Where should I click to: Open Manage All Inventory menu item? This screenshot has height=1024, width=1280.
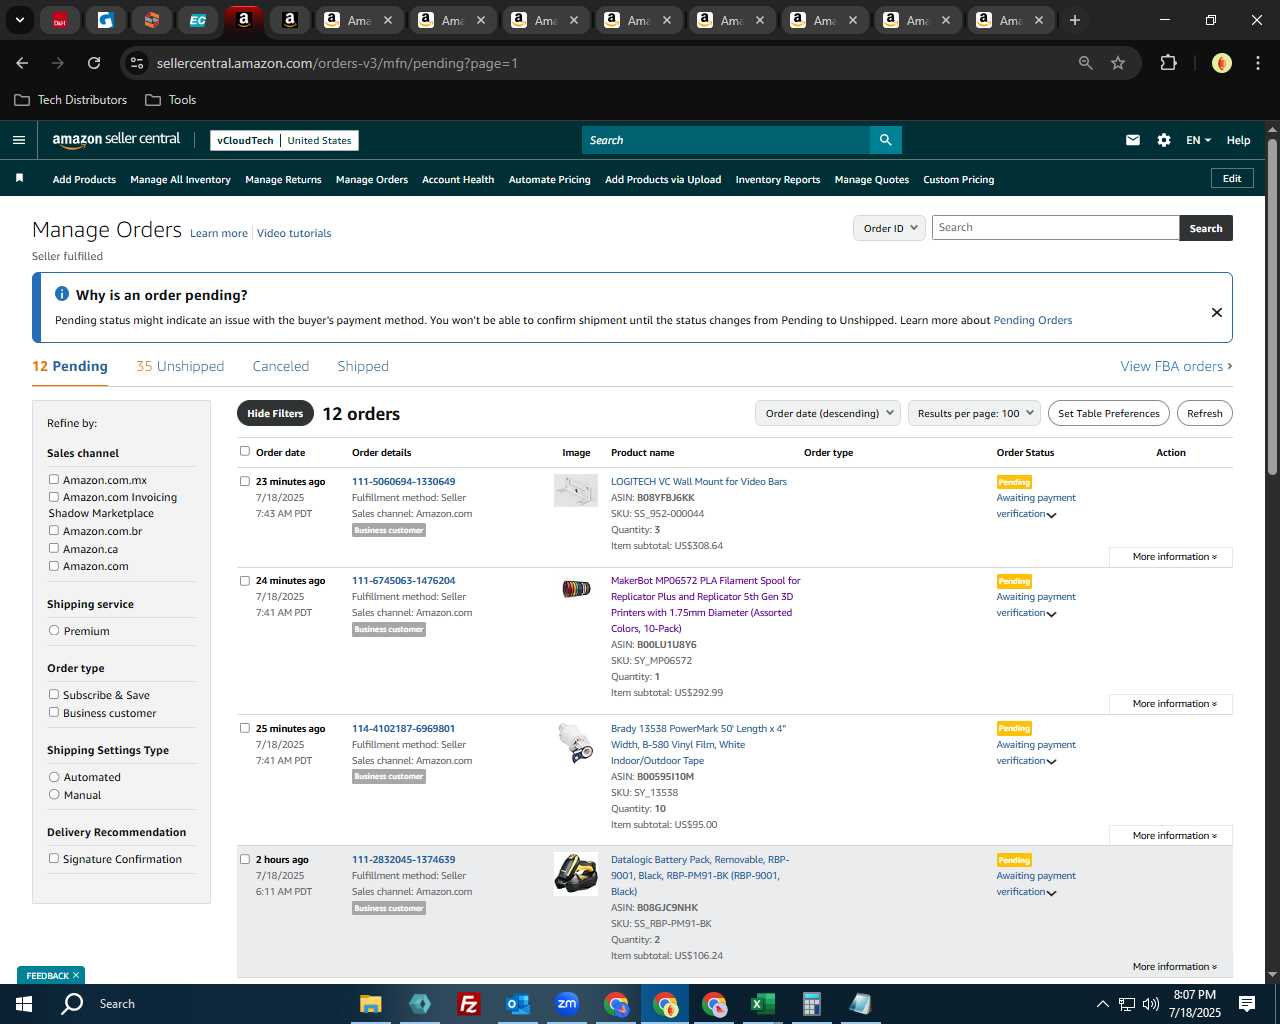coord(180,180)
